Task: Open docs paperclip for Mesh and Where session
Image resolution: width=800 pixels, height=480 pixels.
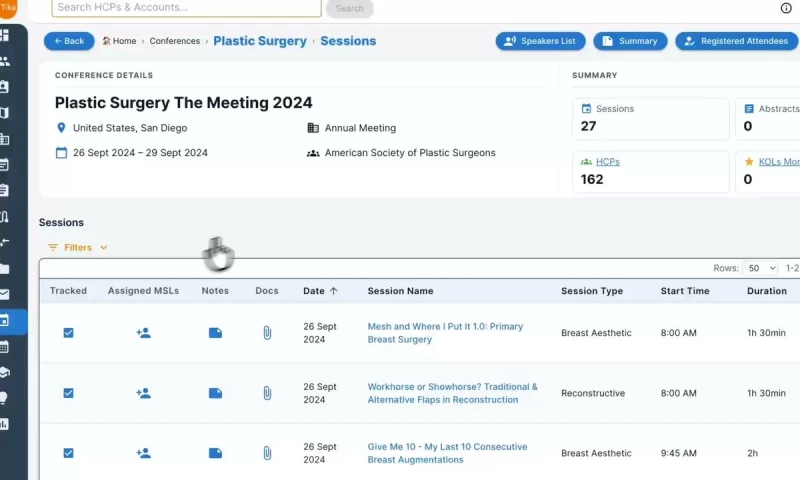Action: (267, 333)
